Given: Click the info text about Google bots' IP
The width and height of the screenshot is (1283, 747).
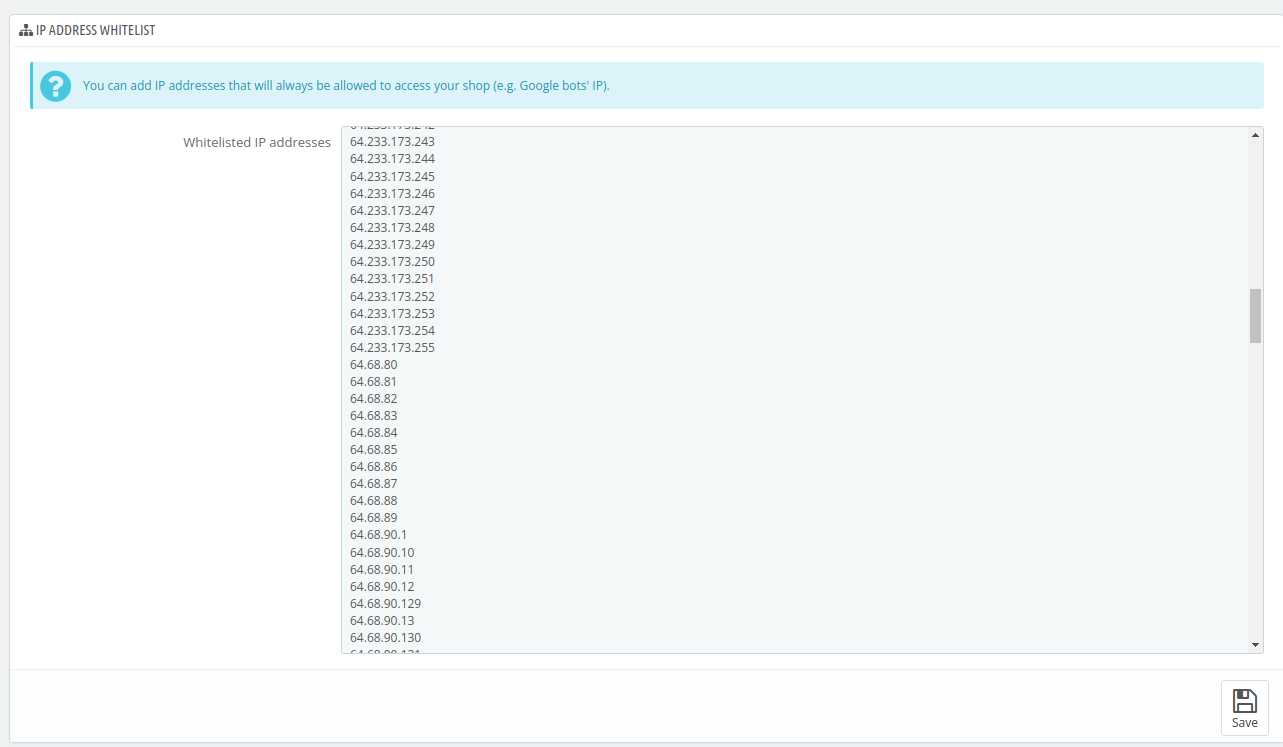Looking at the screenshot, I should point(346,86).
